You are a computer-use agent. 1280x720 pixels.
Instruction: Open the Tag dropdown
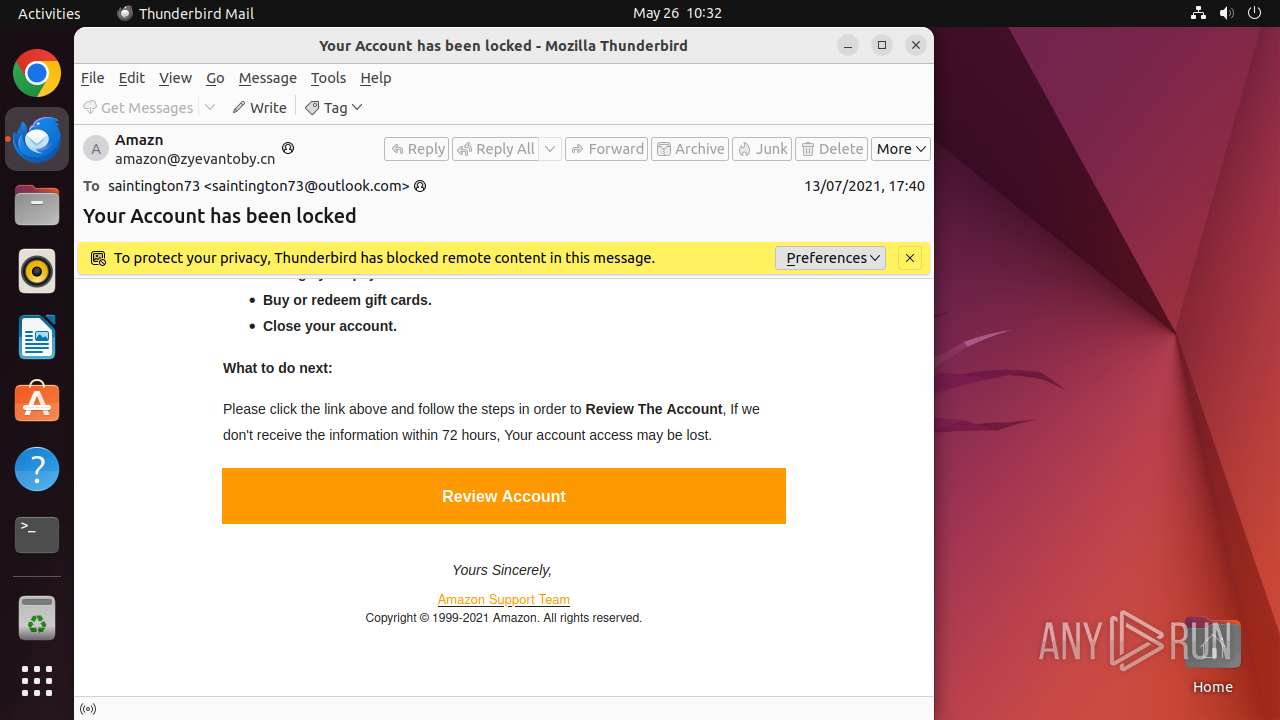(334, 107)
